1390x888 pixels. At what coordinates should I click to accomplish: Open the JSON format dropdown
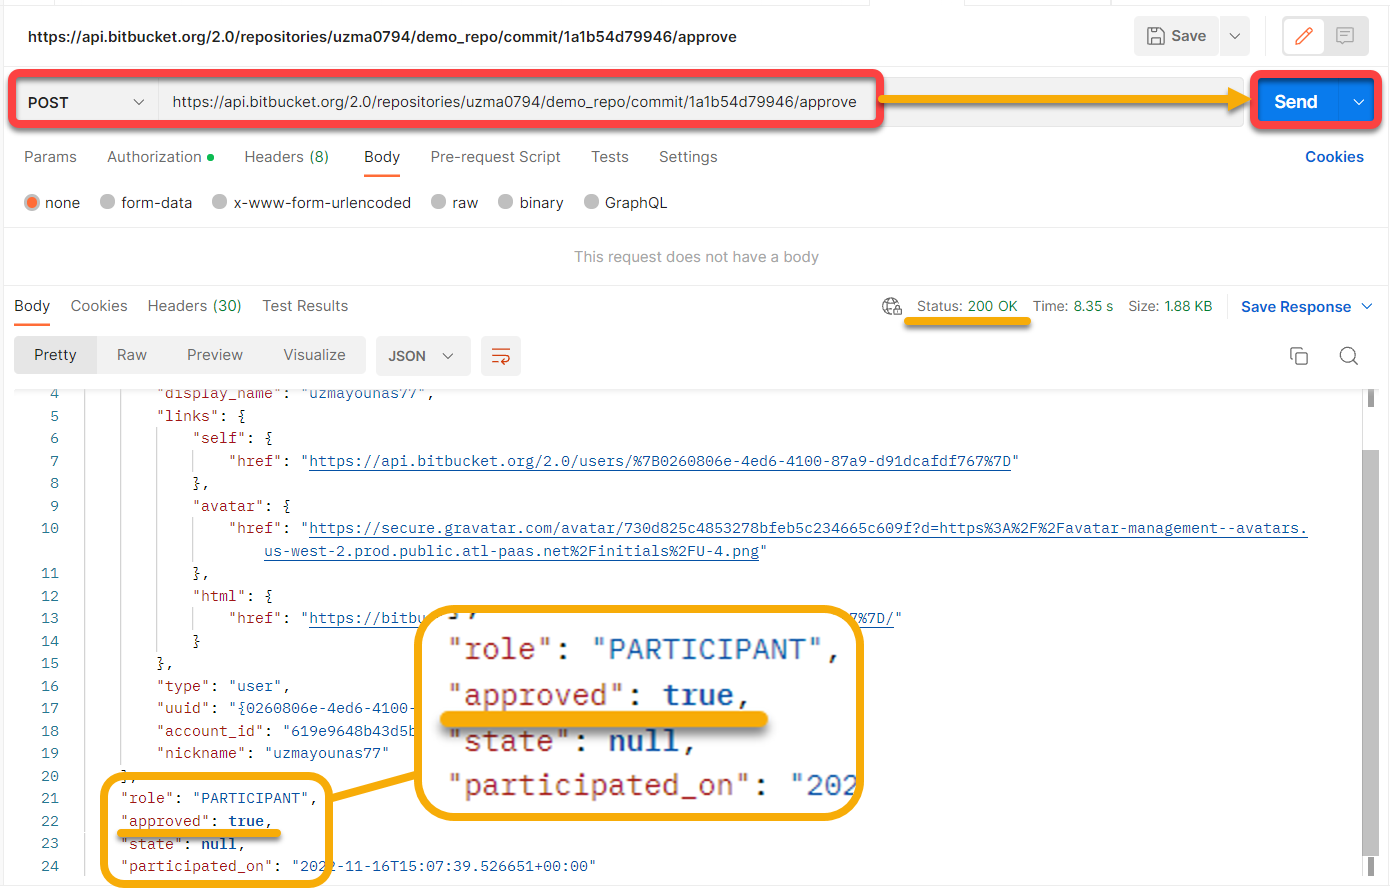(x=421, y=356)
